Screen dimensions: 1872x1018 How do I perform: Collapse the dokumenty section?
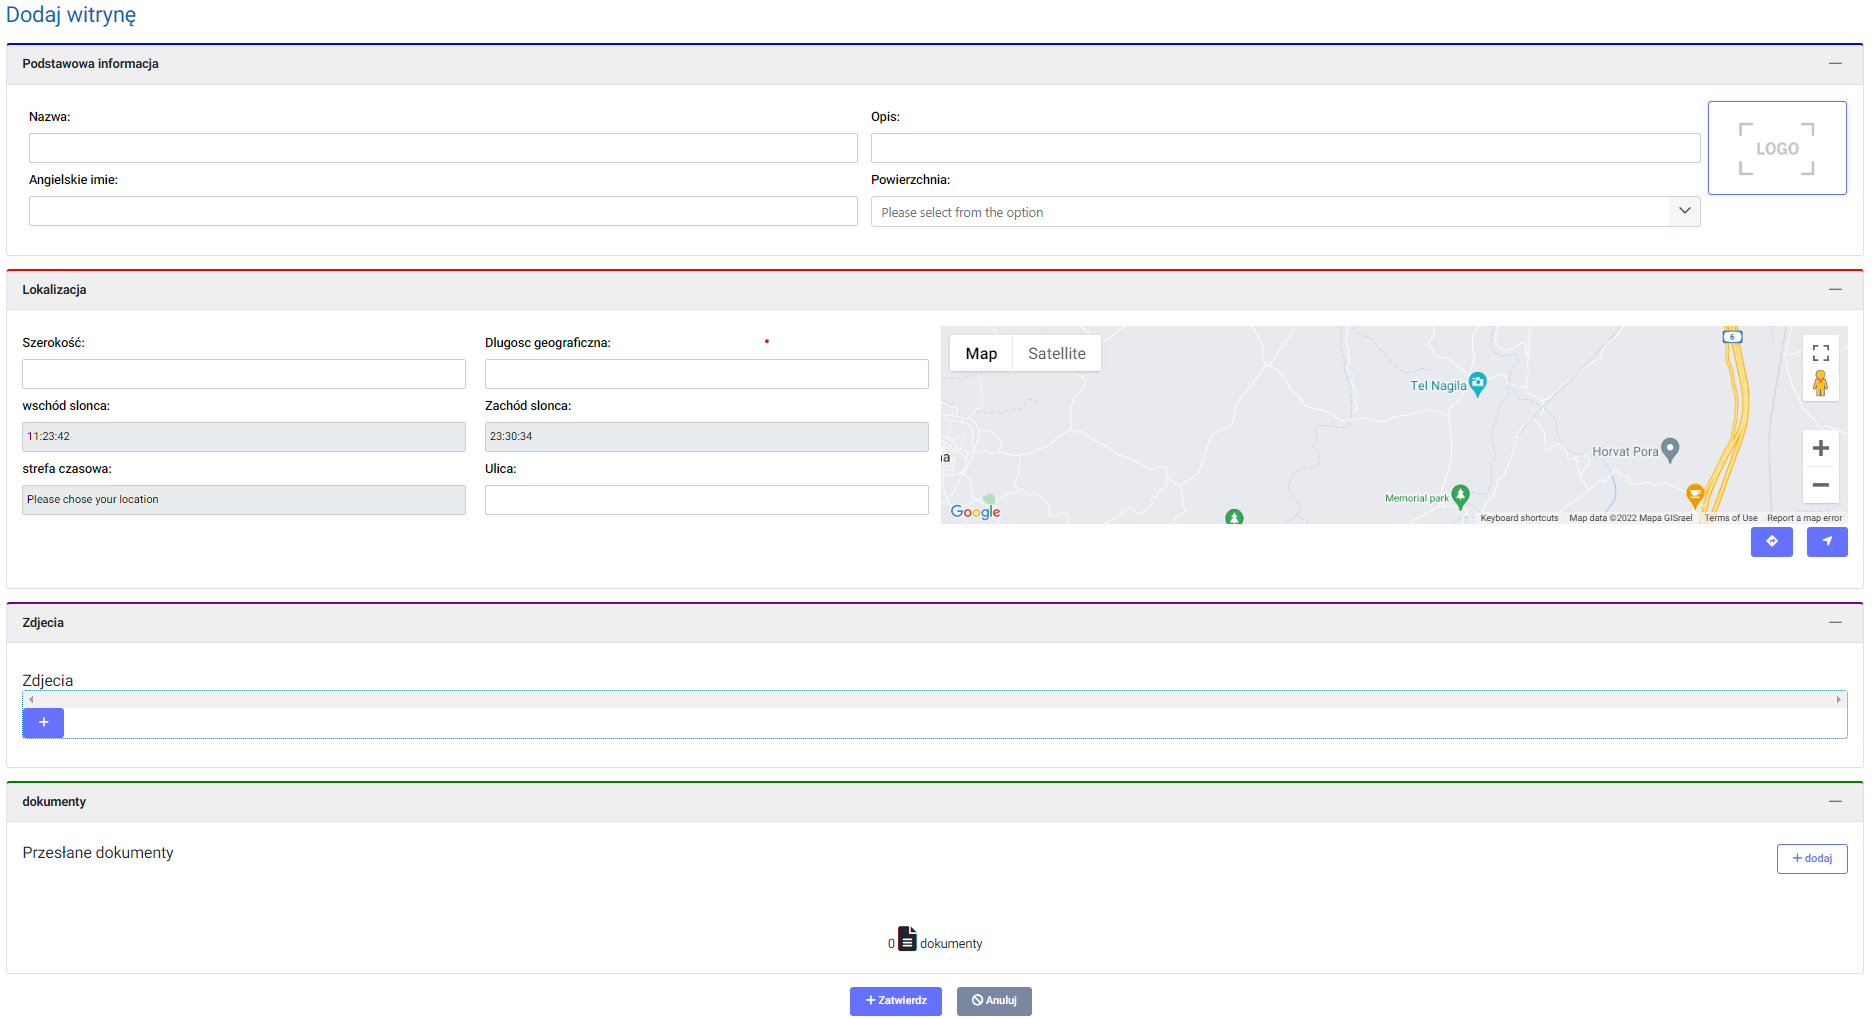tap(1835, 801)
